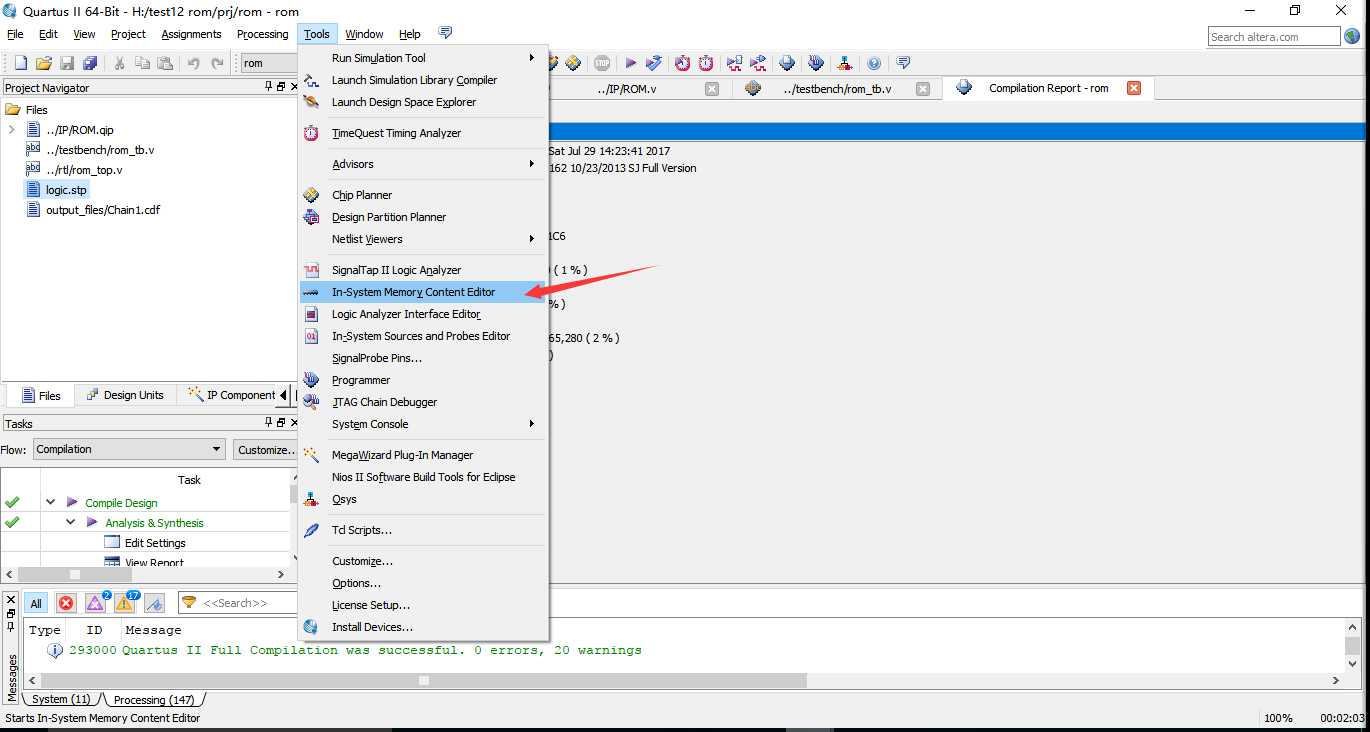The height and width of the screenshot is (732, 1370).
Task: Open Chip Planner from Tools menu
Action: click(x=423, y=195)
